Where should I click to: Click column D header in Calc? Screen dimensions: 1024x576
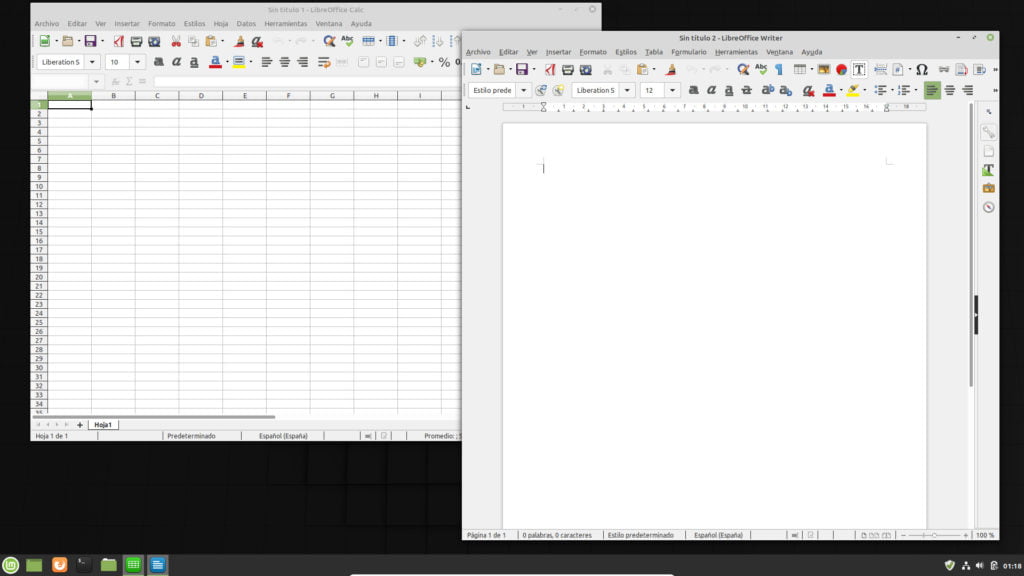[x=200, y=95]
